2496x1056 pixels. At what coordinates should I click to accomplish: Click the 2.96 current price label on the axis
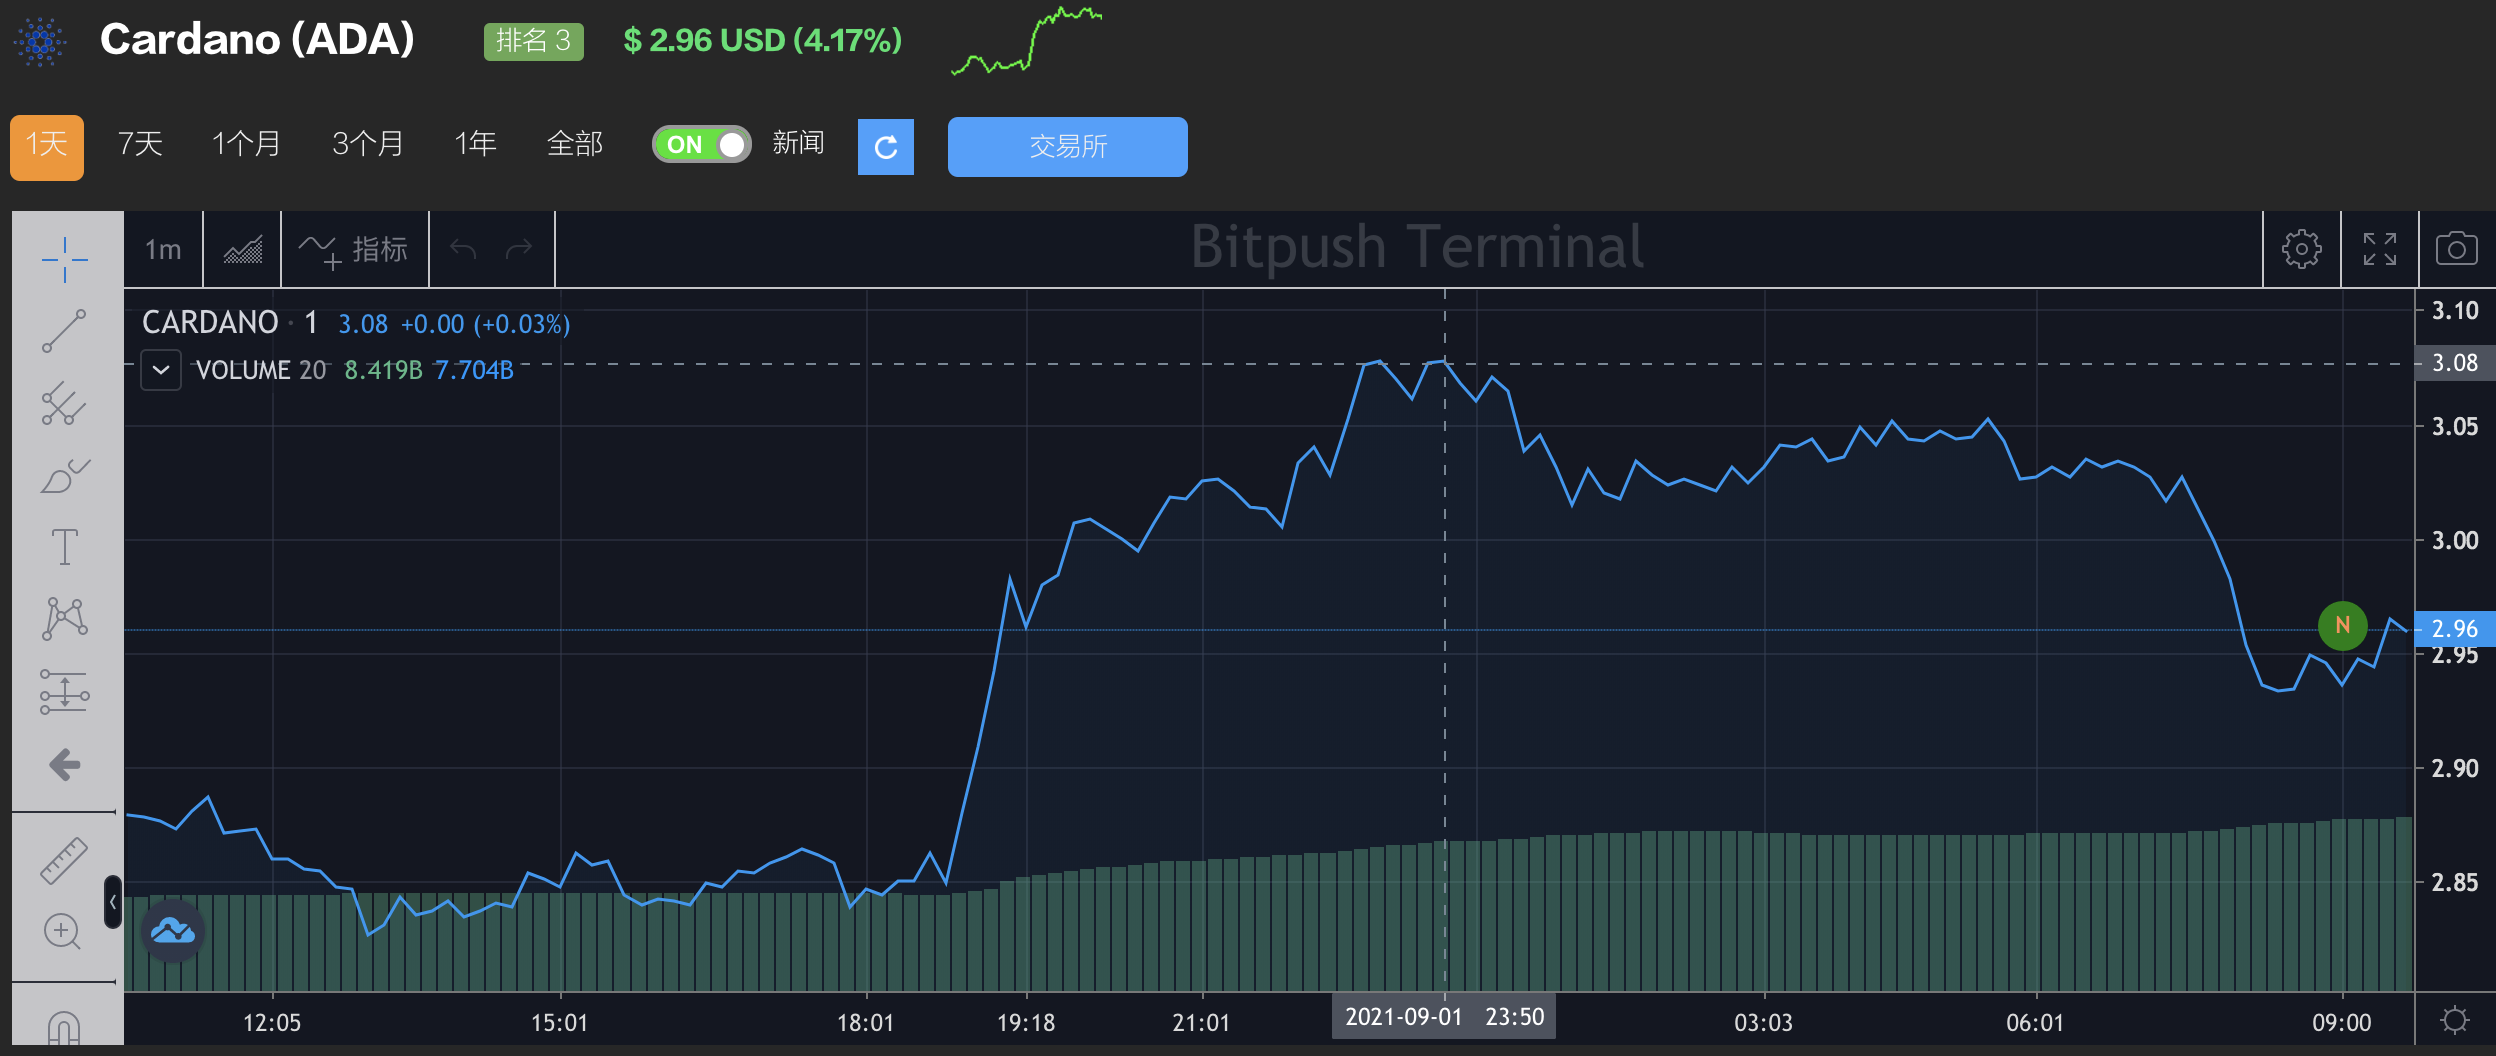(2455, 629)
